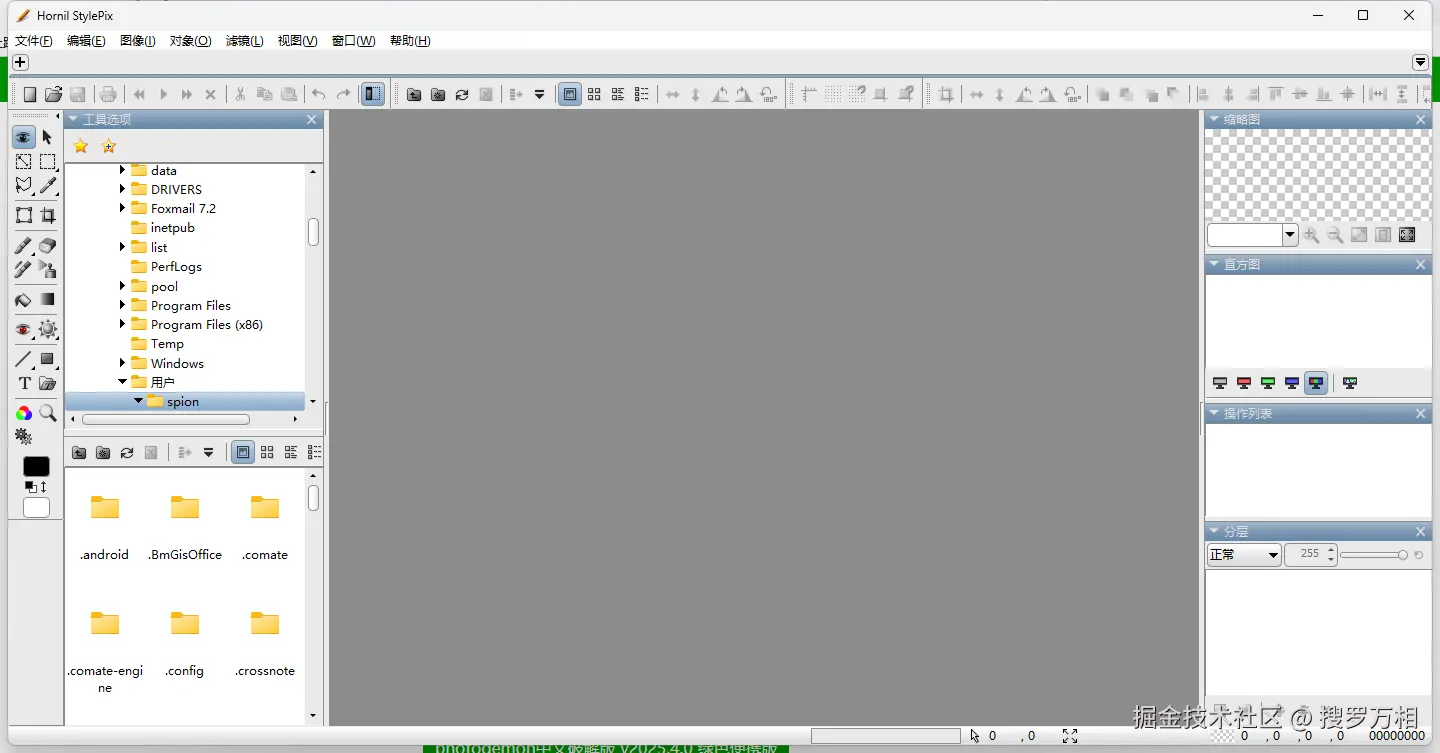1440x753 pixels.
Task: Select the red-eye removal tool
Action: (23, 329)
